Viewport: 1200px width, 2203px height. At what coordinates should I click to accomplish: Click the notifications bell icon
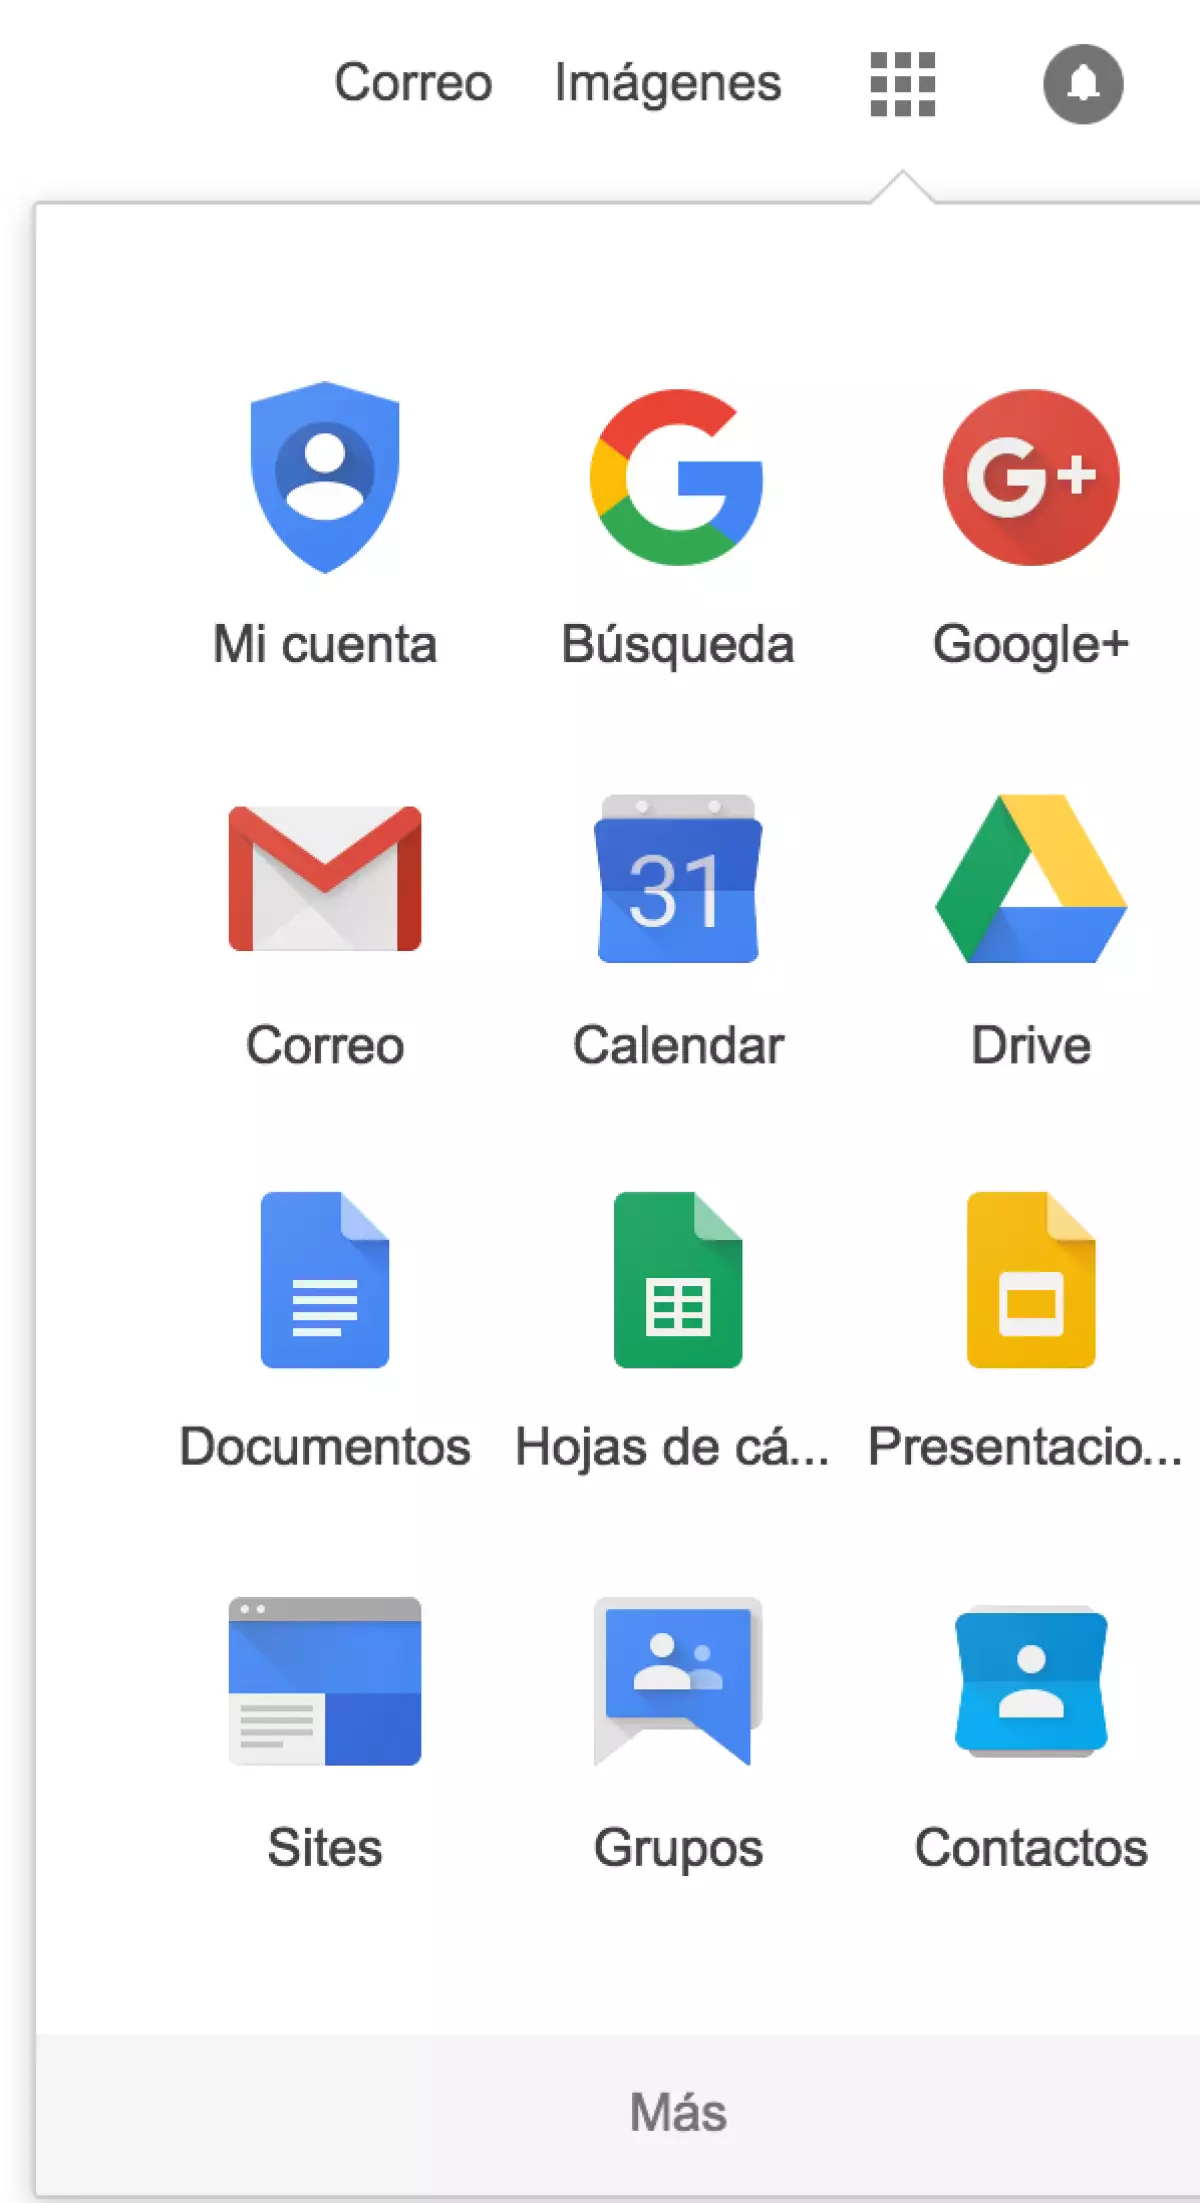pos(1083,84)
